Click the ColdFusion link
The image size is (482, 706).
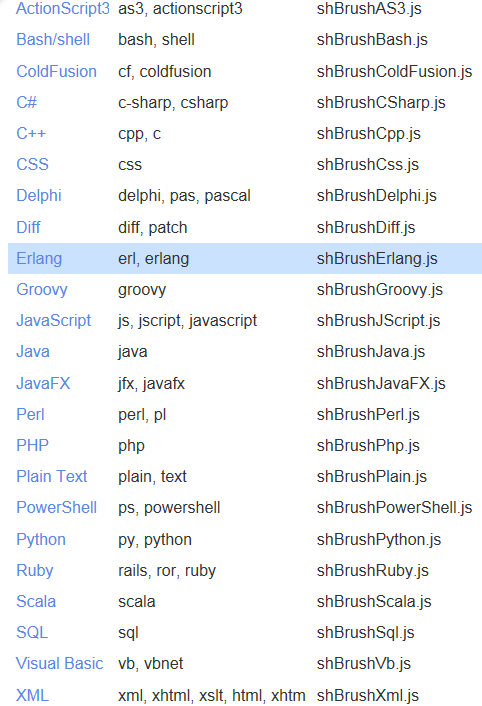pos(56,71)
